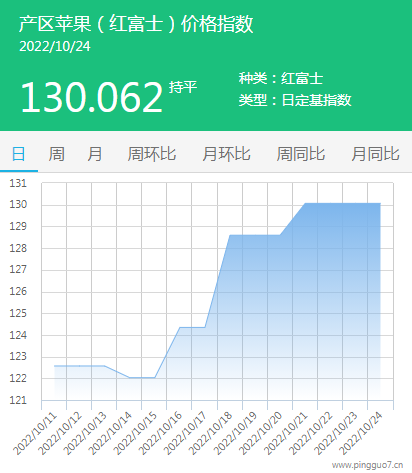Select the 日 daily tab
The width and height of the screenshot is (412, 473).
(x=19, y=154)
